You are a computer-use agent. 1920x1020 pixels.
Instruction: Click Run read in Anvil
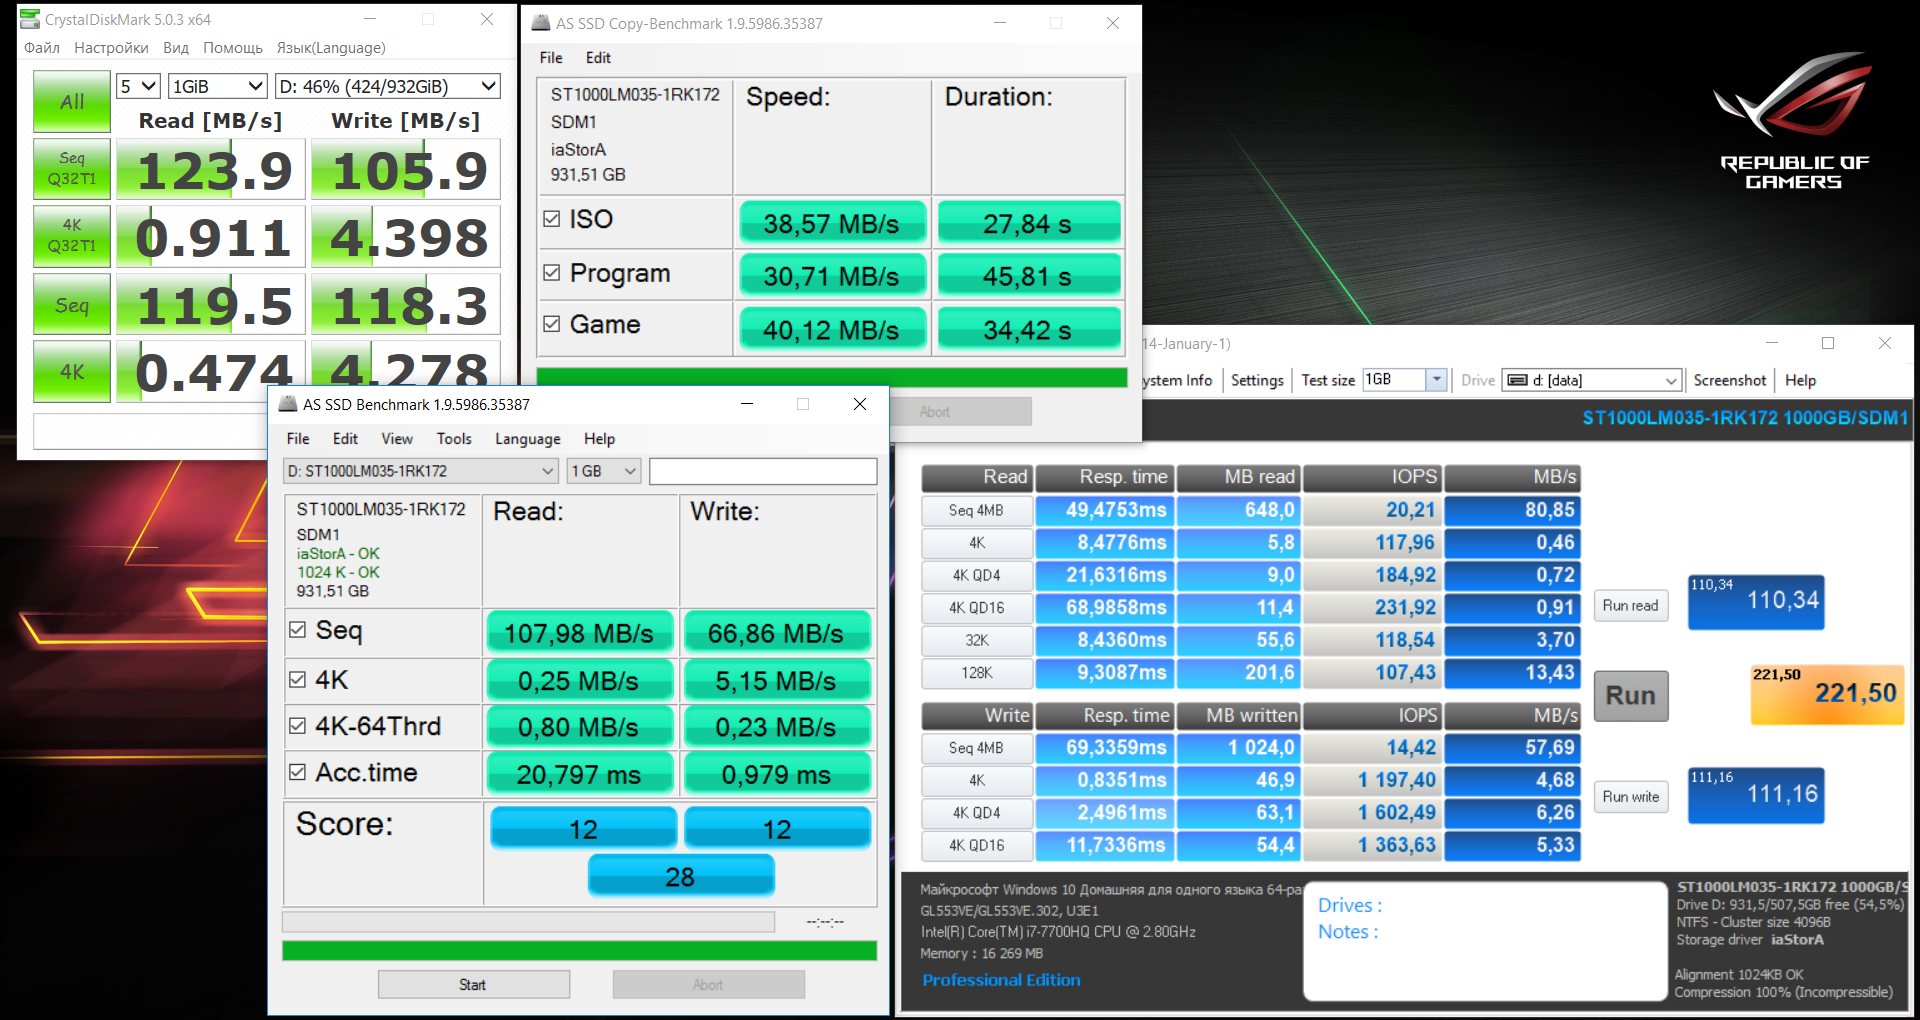1631,605
